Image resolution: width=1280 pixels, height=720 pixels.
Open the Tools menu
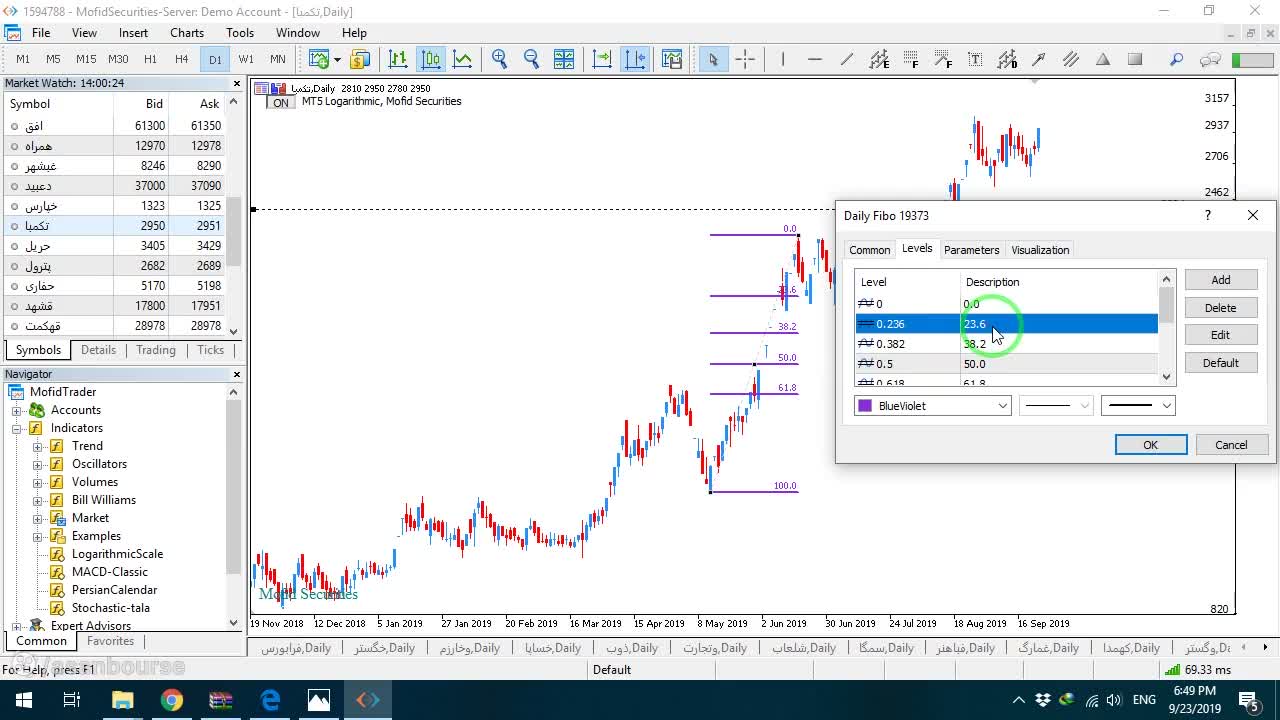(240, 33)
